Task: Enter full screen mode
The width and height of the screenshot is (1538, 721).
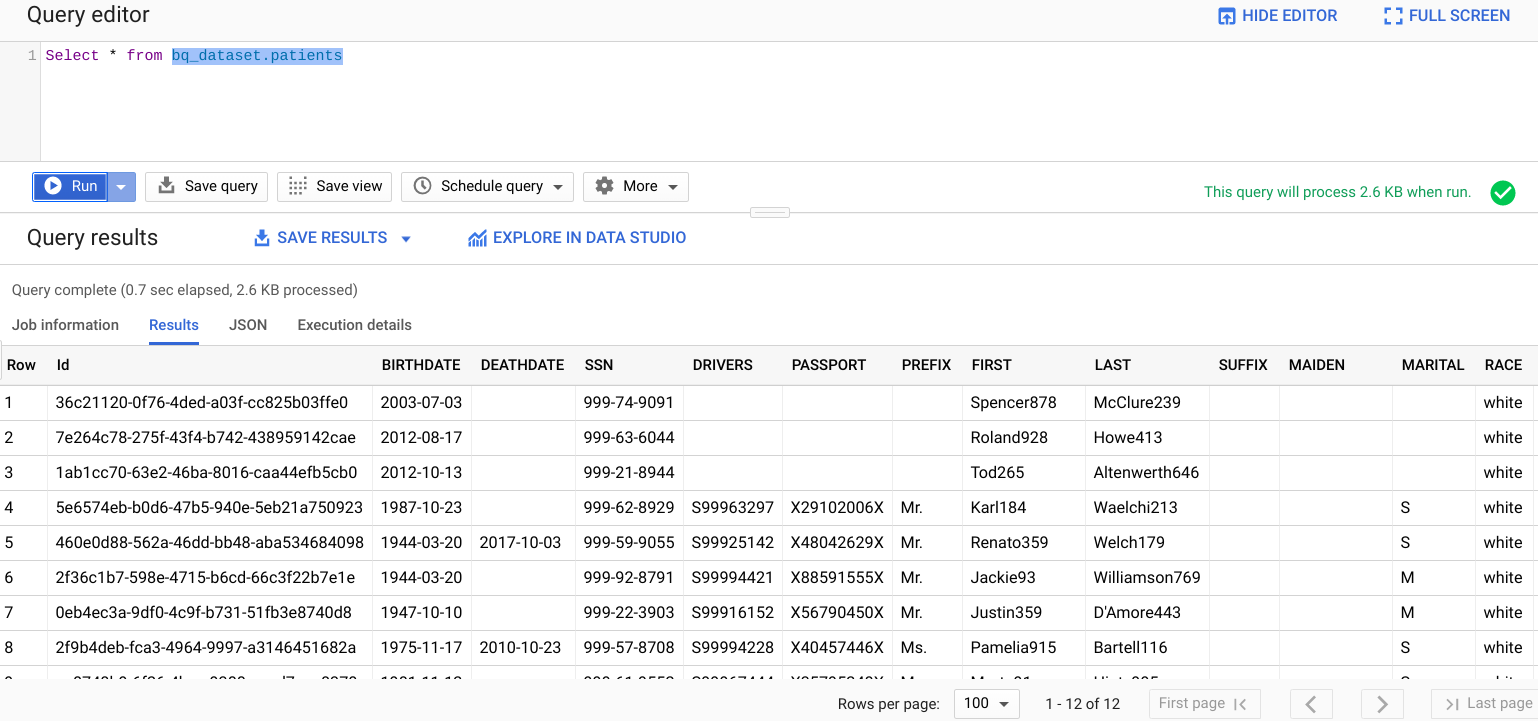Action: click(x=1446, y=16)
